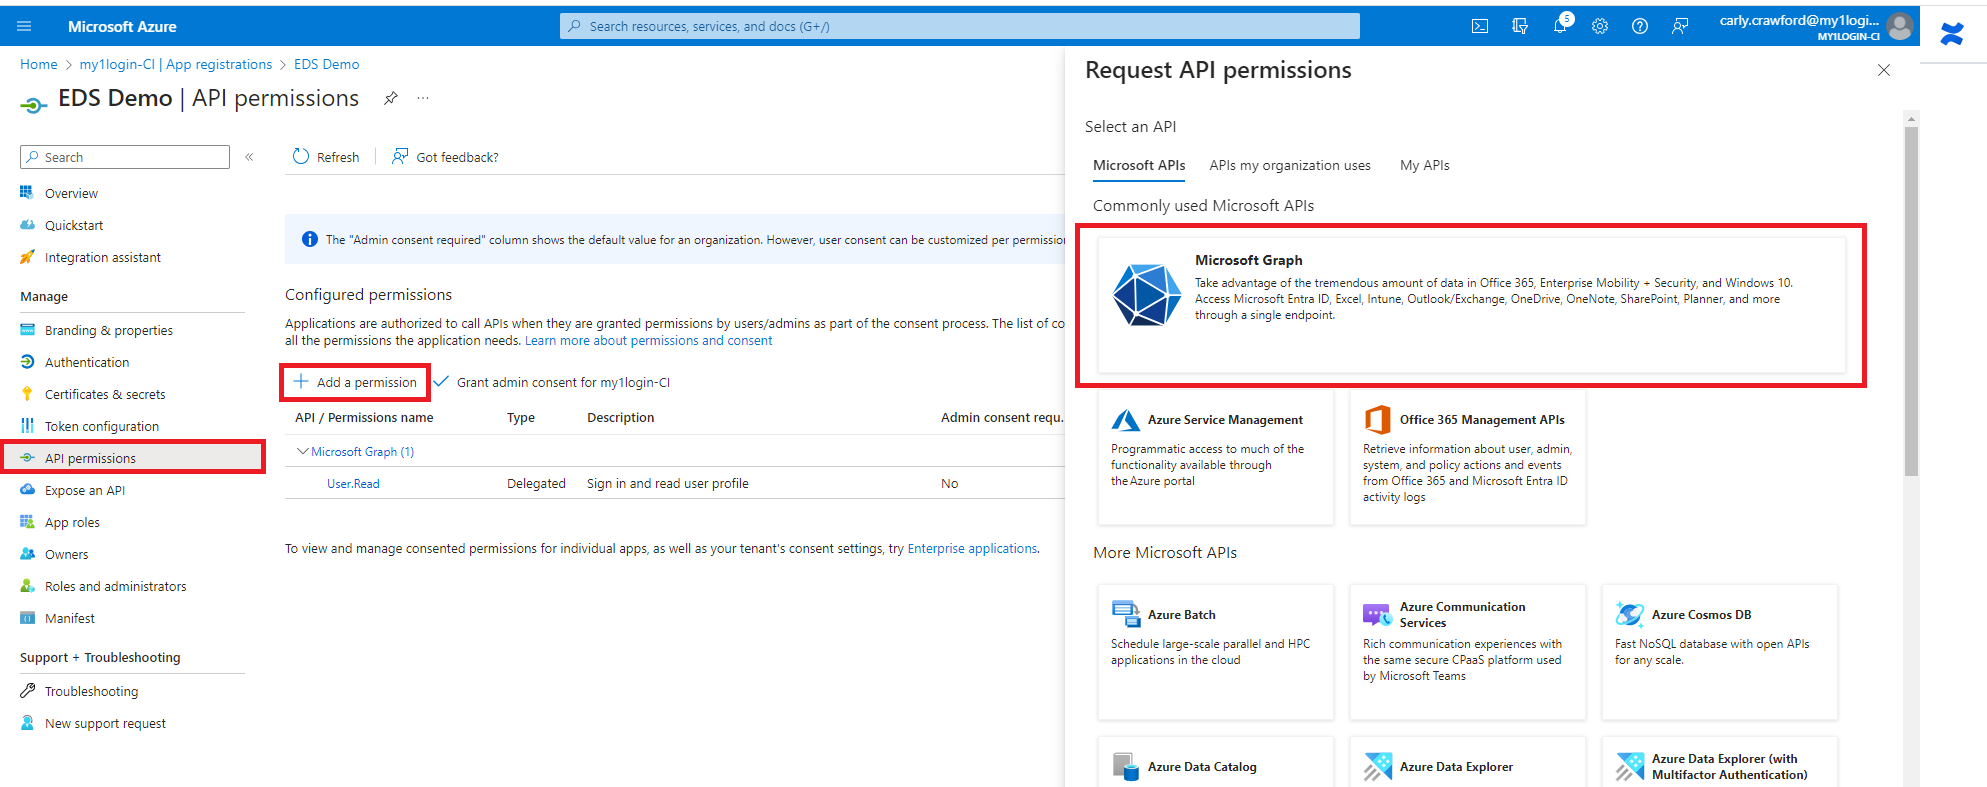
Task: Open the portal settings gear
Action: point(1600,27)
